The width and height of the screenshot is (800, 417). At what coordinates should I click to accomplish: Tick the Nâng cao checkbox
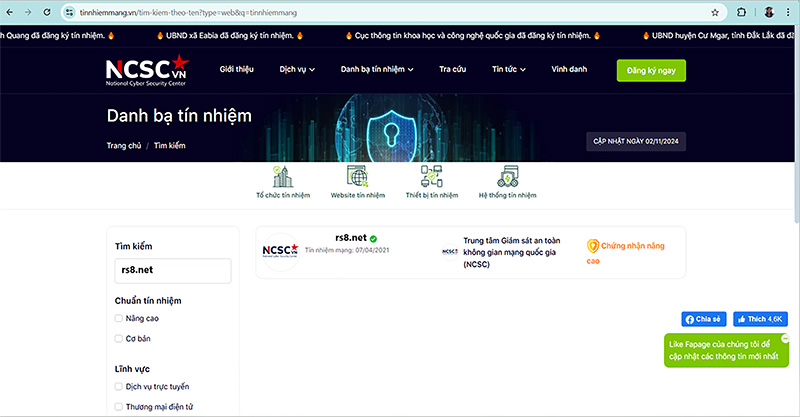point(118,318)
